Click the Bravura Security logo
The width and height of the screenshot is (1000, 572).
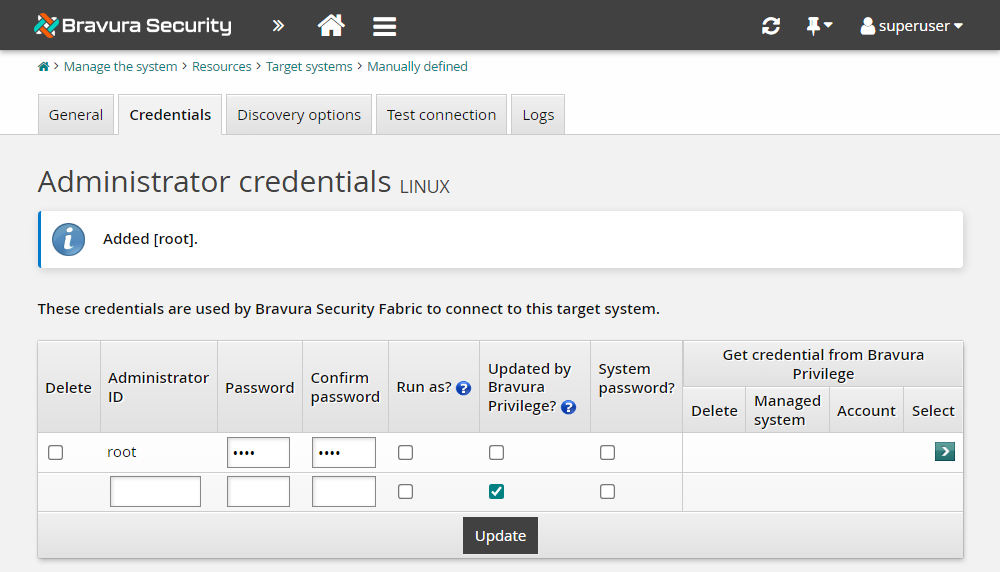[133, 26]
